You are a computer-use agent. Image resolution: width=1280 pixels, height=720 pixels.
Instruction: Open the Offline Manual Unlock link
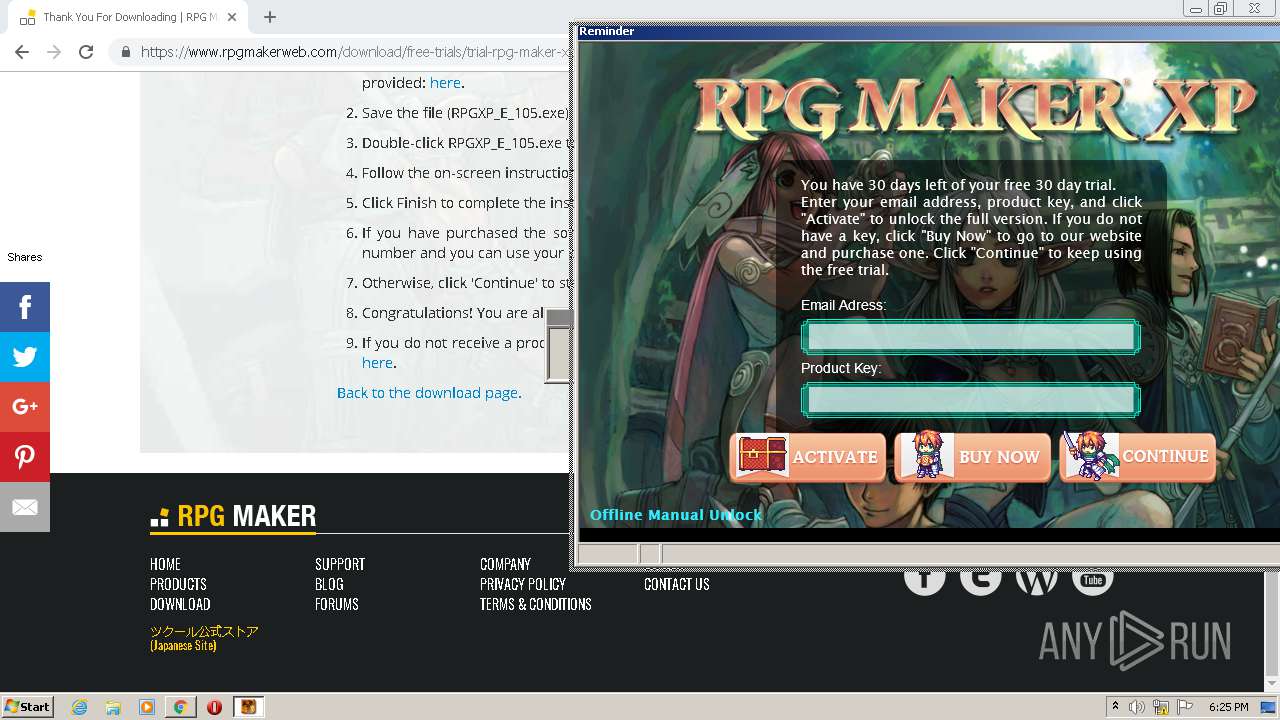[676, 515]
